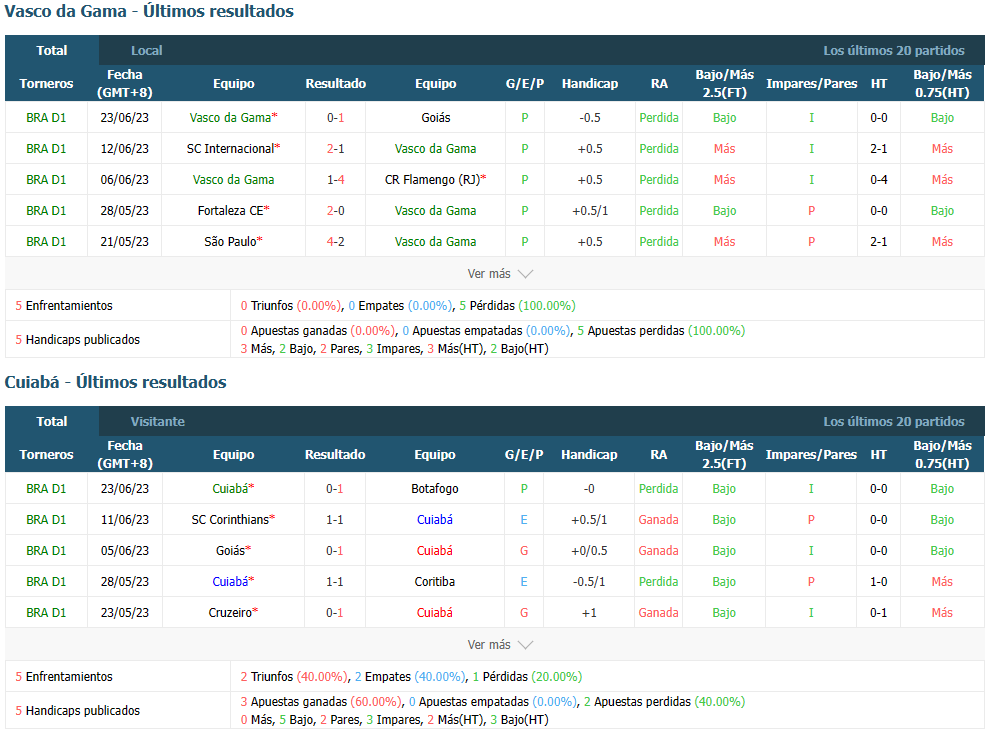
Task: Select the '5 Enfrentamientos' label under Vasco table
Action: click(x=64, y=306)
